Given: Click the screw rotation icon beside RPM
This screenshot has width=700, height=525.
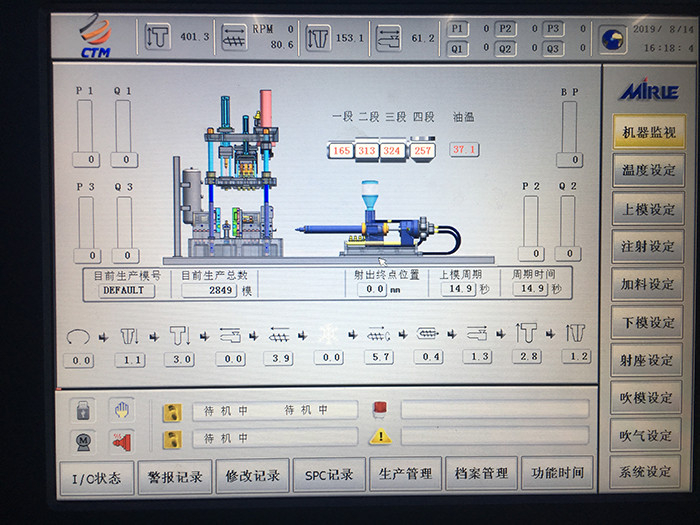Looking at the screenshot, I should [234, 37].
